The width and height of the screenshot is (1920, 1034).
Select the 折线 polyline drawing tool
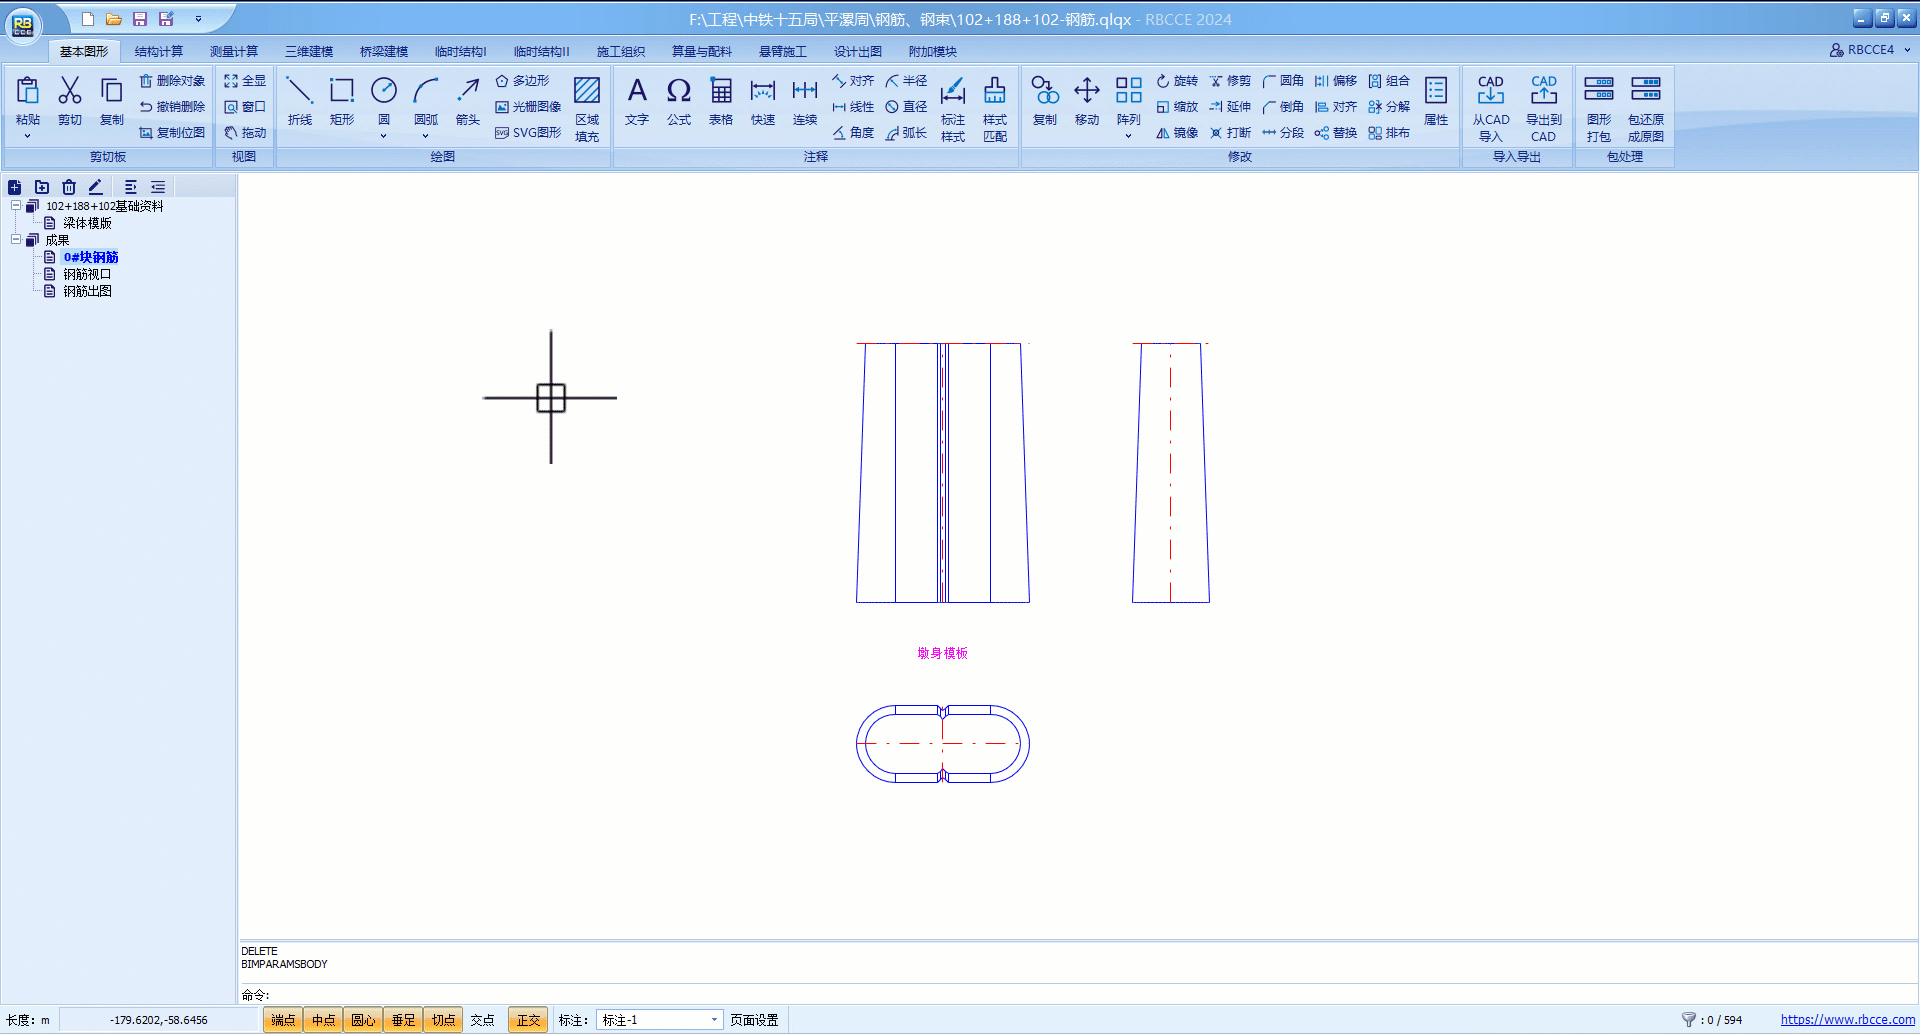pyautogui.click(x=299, y=100)
